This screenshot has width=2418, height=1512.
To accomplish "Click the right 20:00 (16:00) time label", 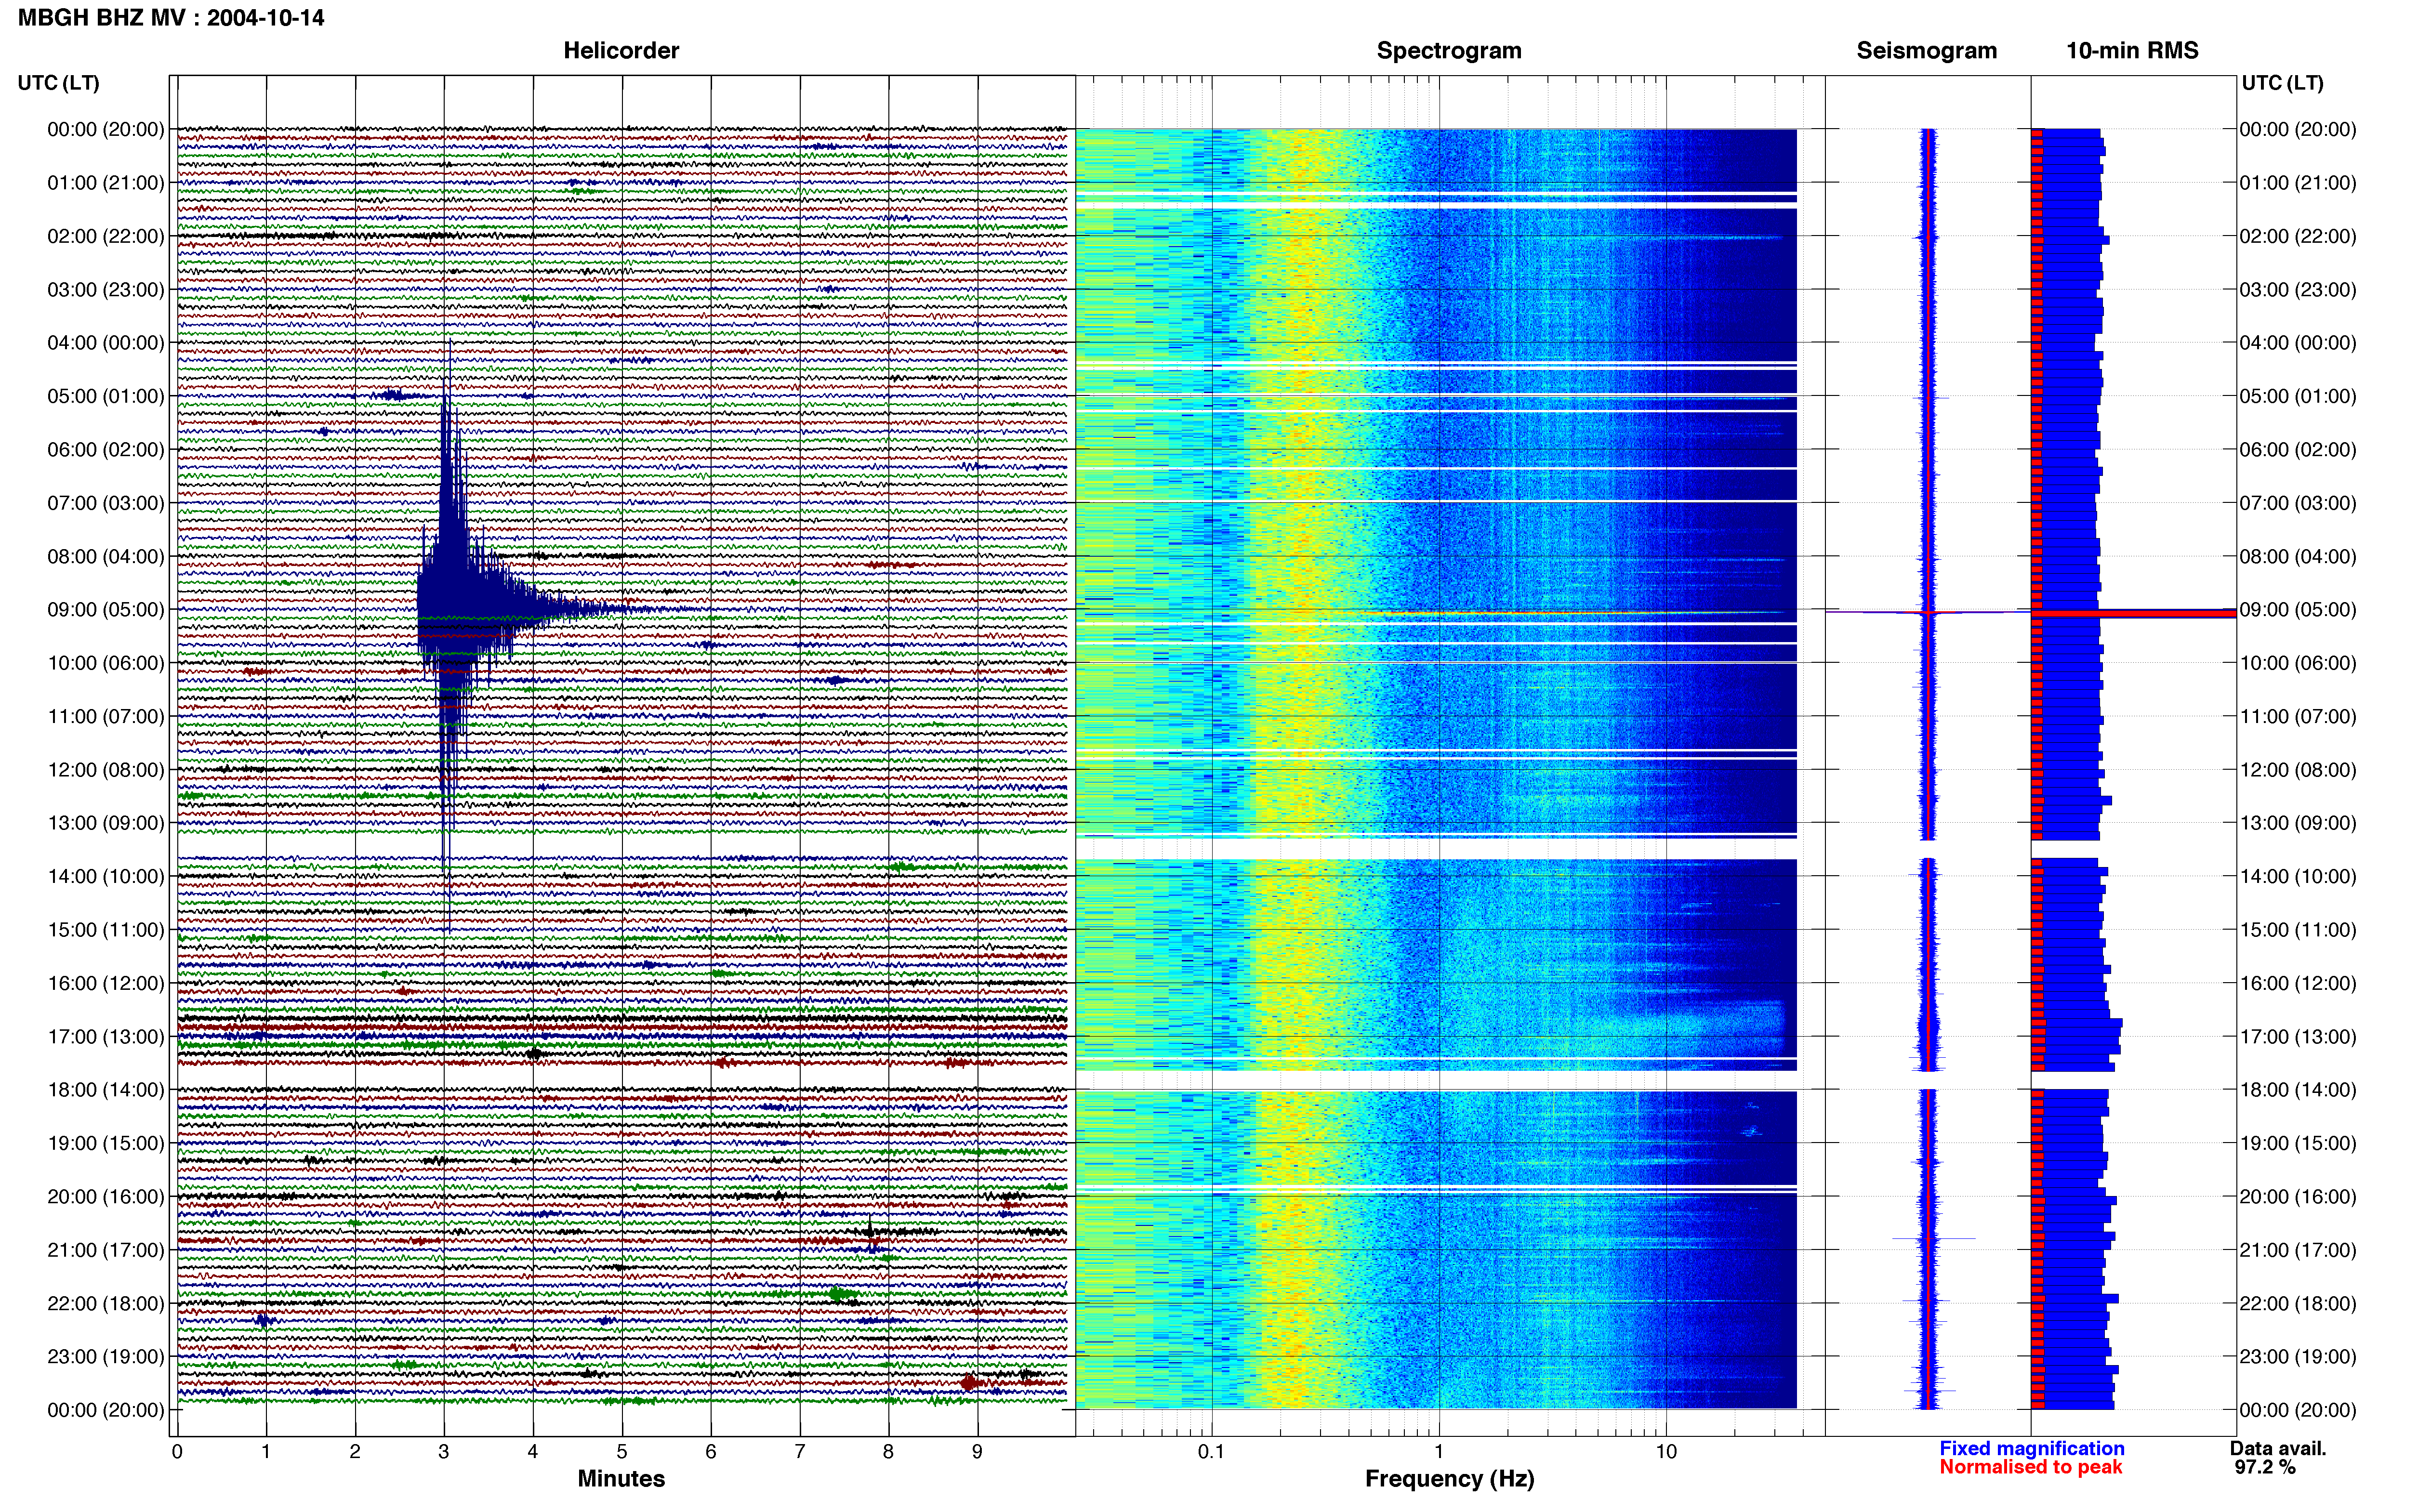I will [x=2298, y=1196].
